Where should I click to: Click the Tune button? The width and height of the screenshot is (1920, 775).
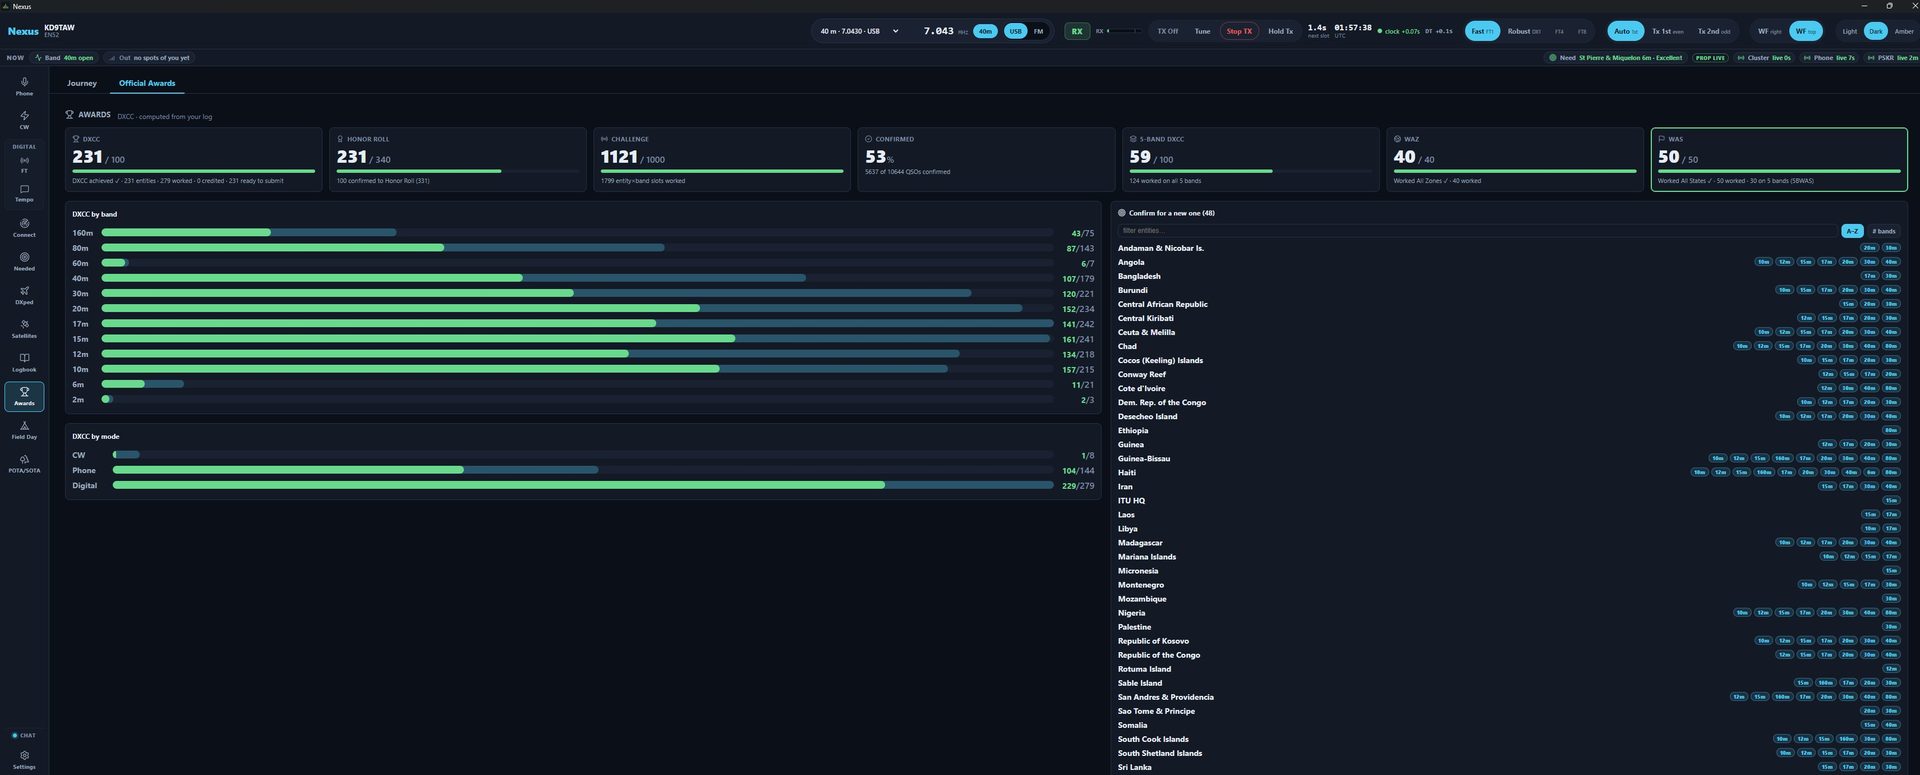(x=1202, y=31)
